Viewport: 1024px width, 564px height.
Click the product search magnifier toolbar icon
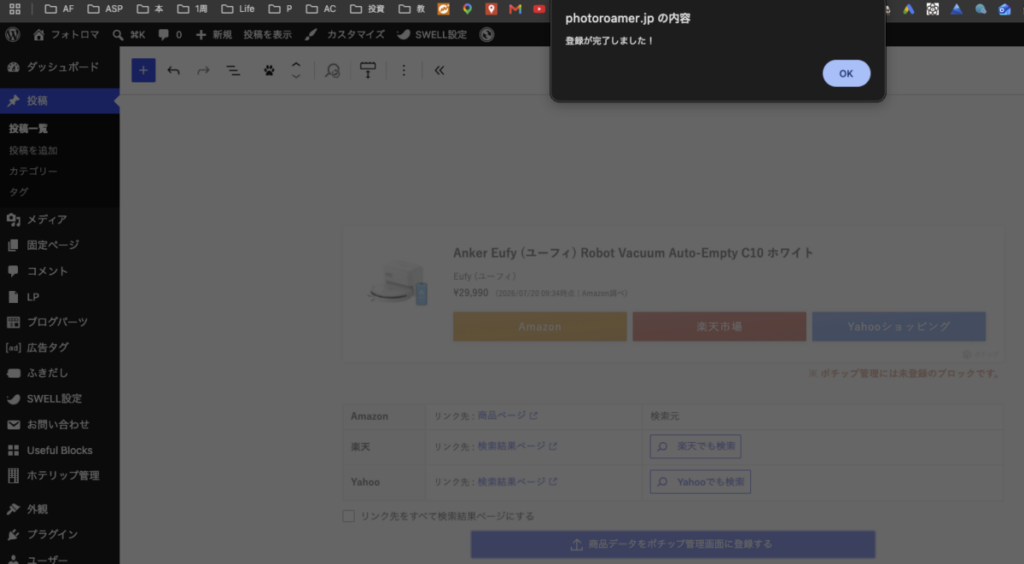click(332, 70)
